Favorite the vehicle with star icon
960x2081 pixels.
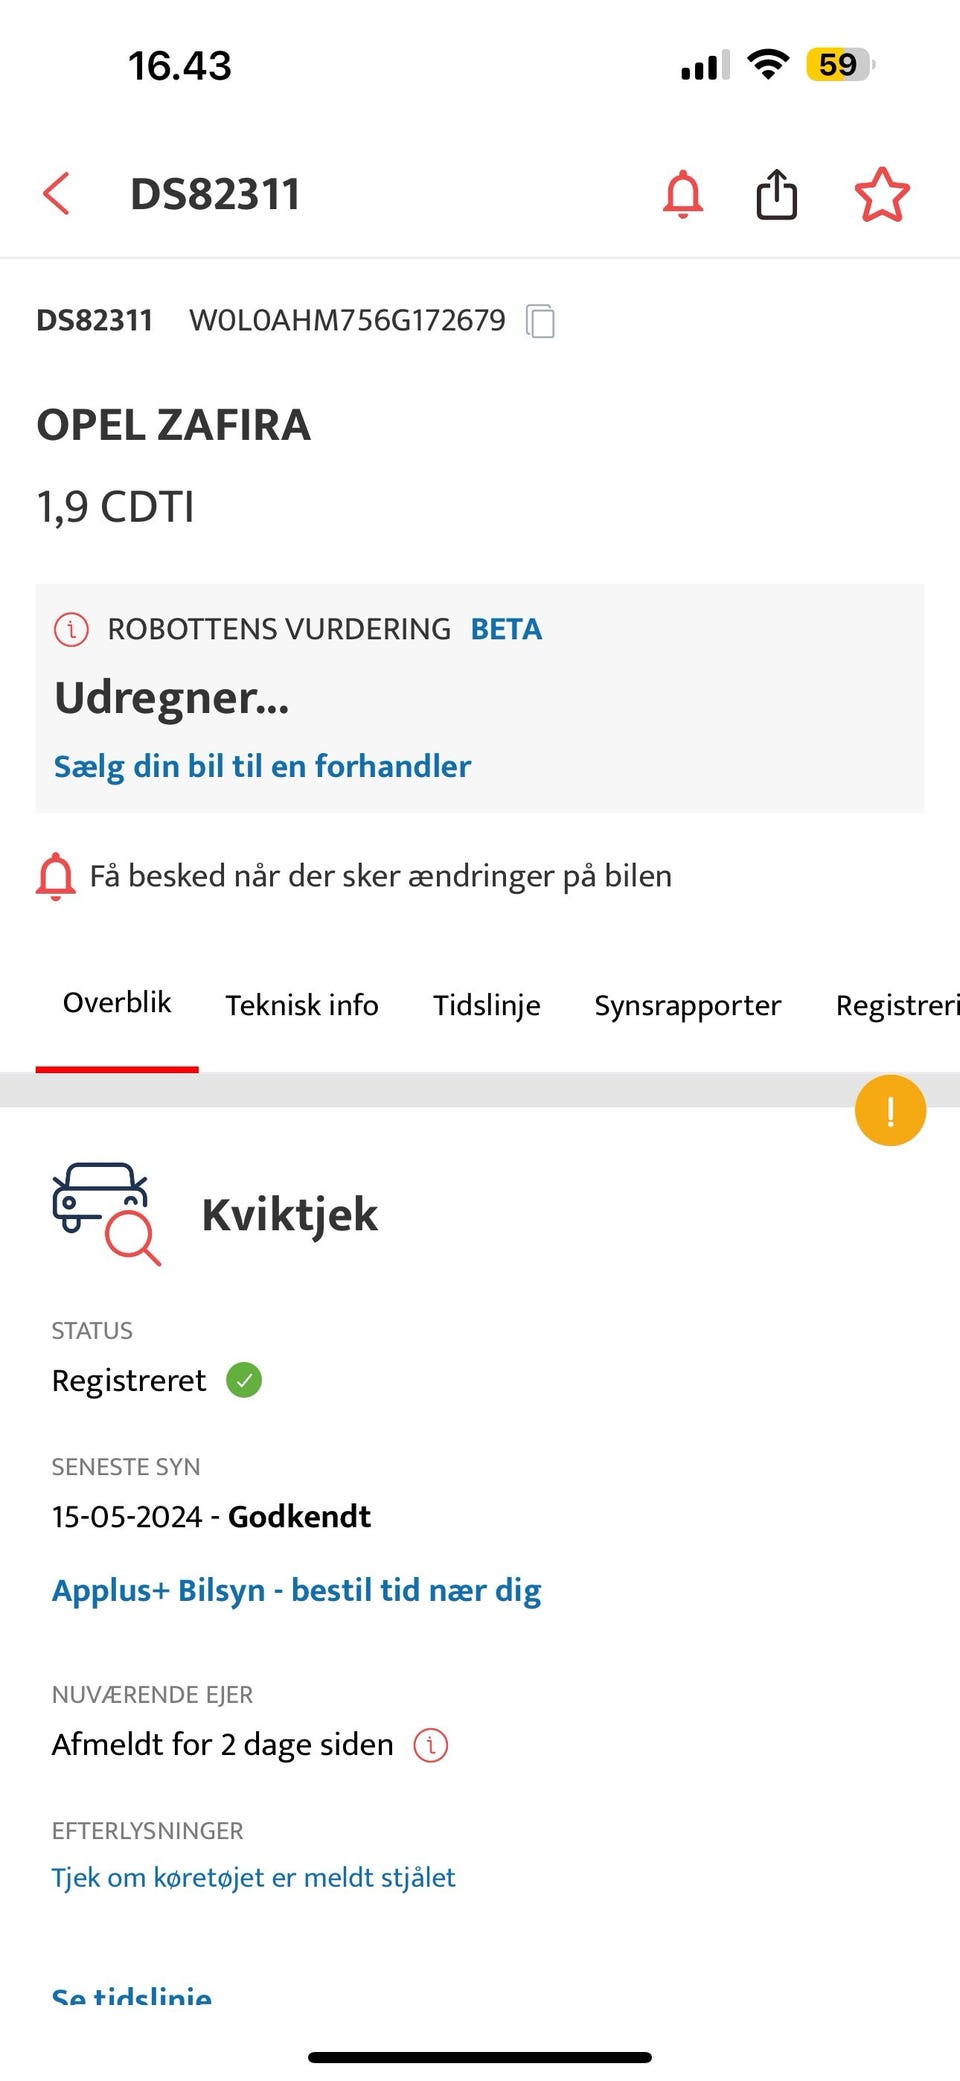coord(882,194)
